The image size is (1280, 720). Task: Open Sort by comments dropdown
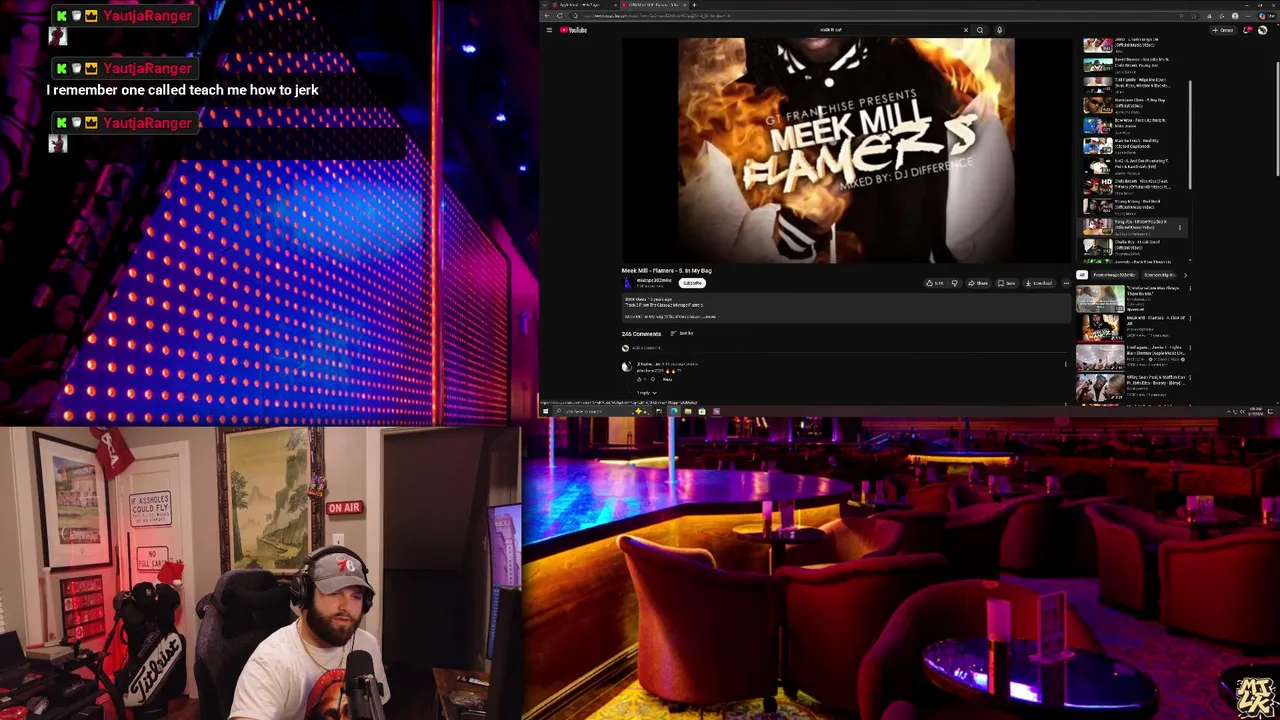(681, 333)
